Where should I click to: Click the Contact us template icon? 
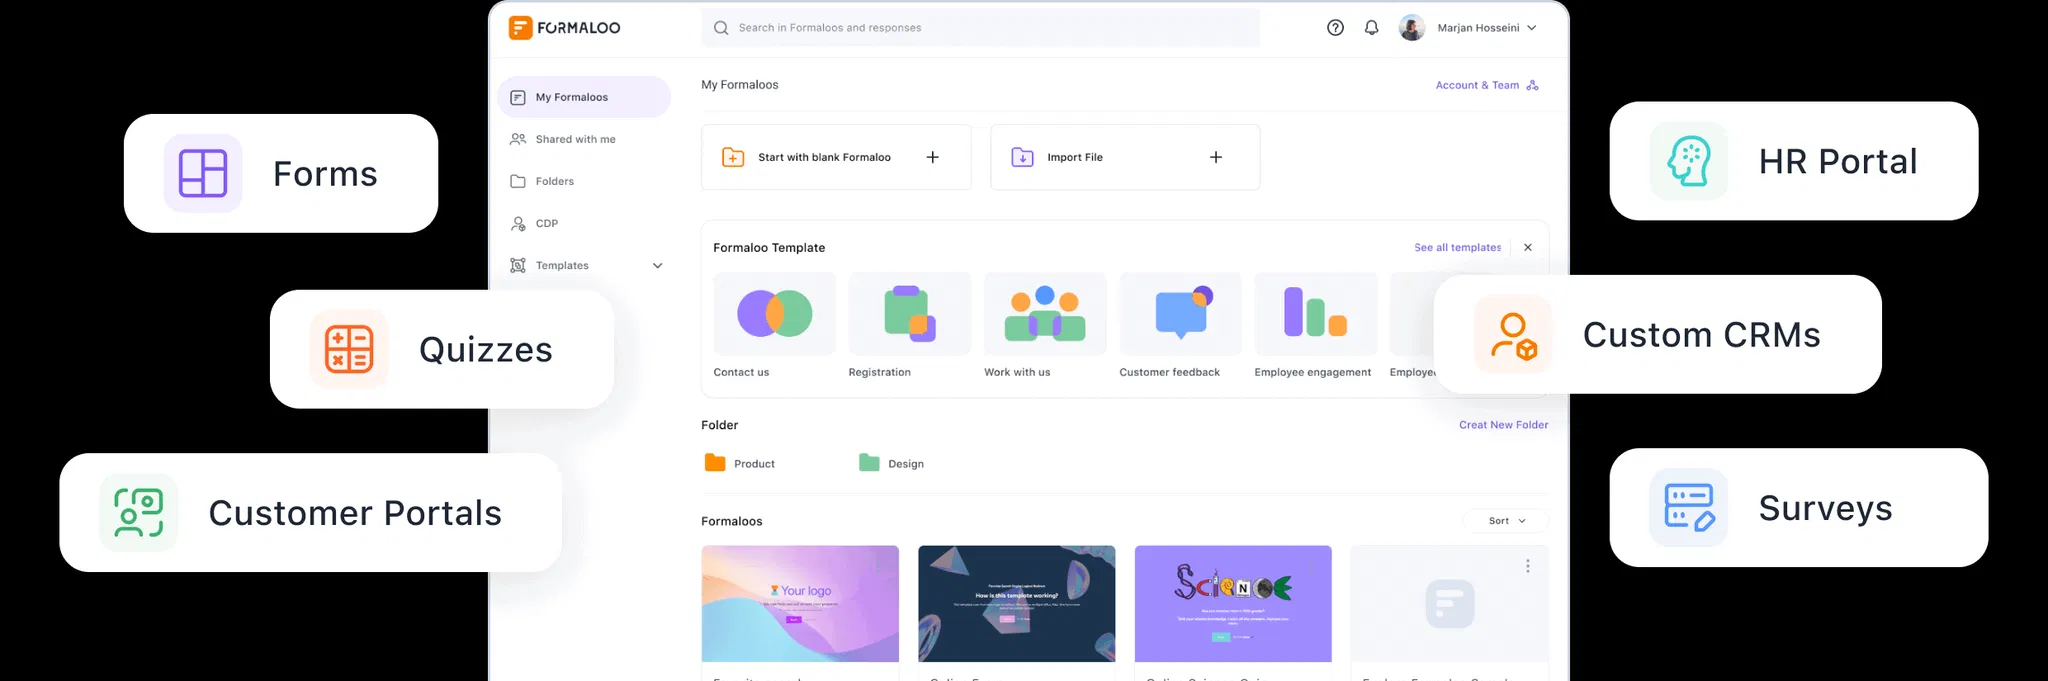coord(774,314)
